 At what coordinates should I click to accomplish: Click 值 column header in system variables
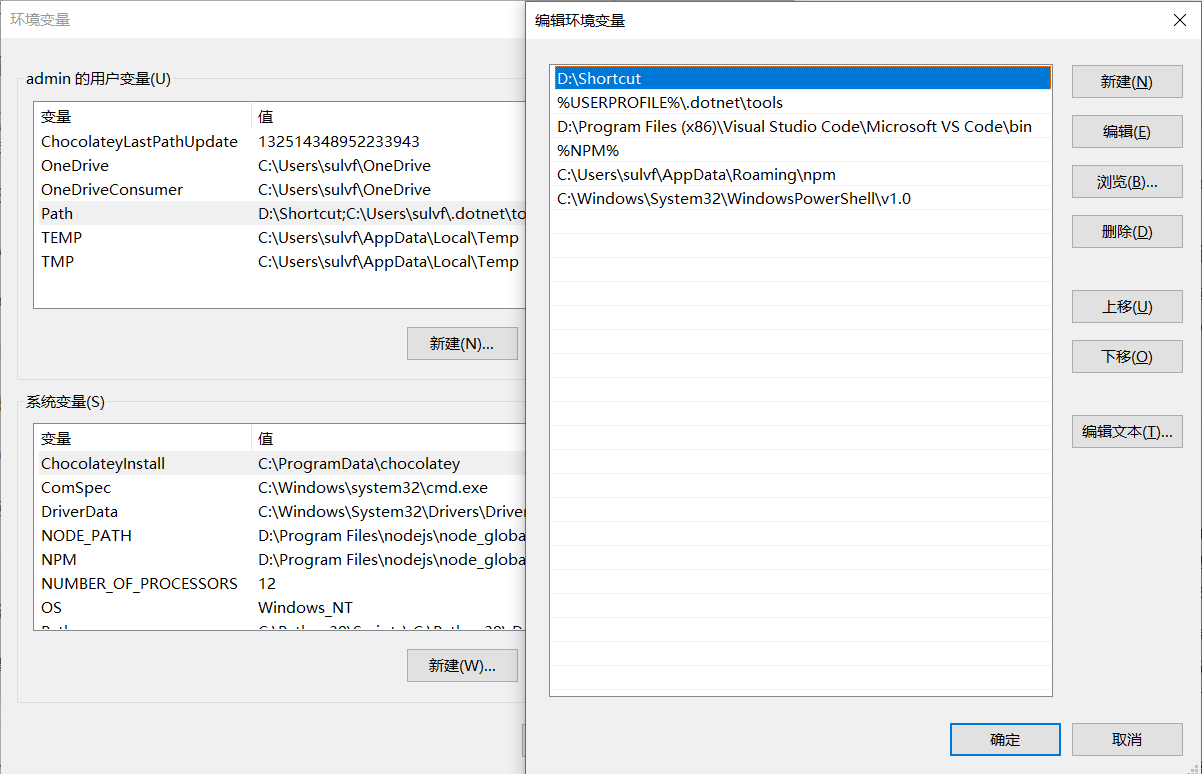pos(389,438)
